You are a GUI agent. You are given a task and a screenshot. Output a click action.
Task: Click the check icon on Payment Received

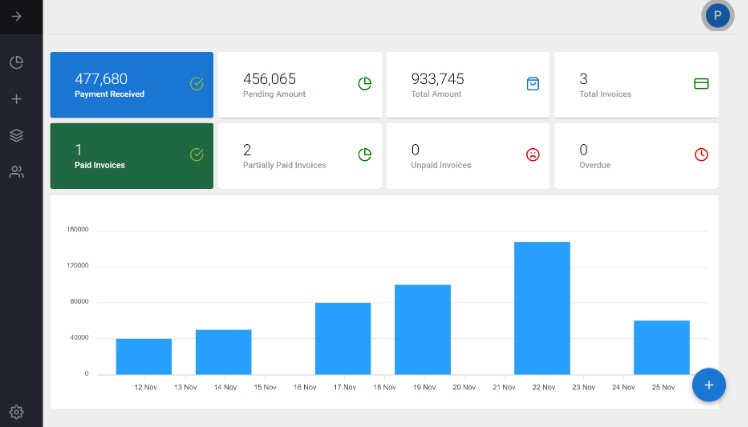197,84
